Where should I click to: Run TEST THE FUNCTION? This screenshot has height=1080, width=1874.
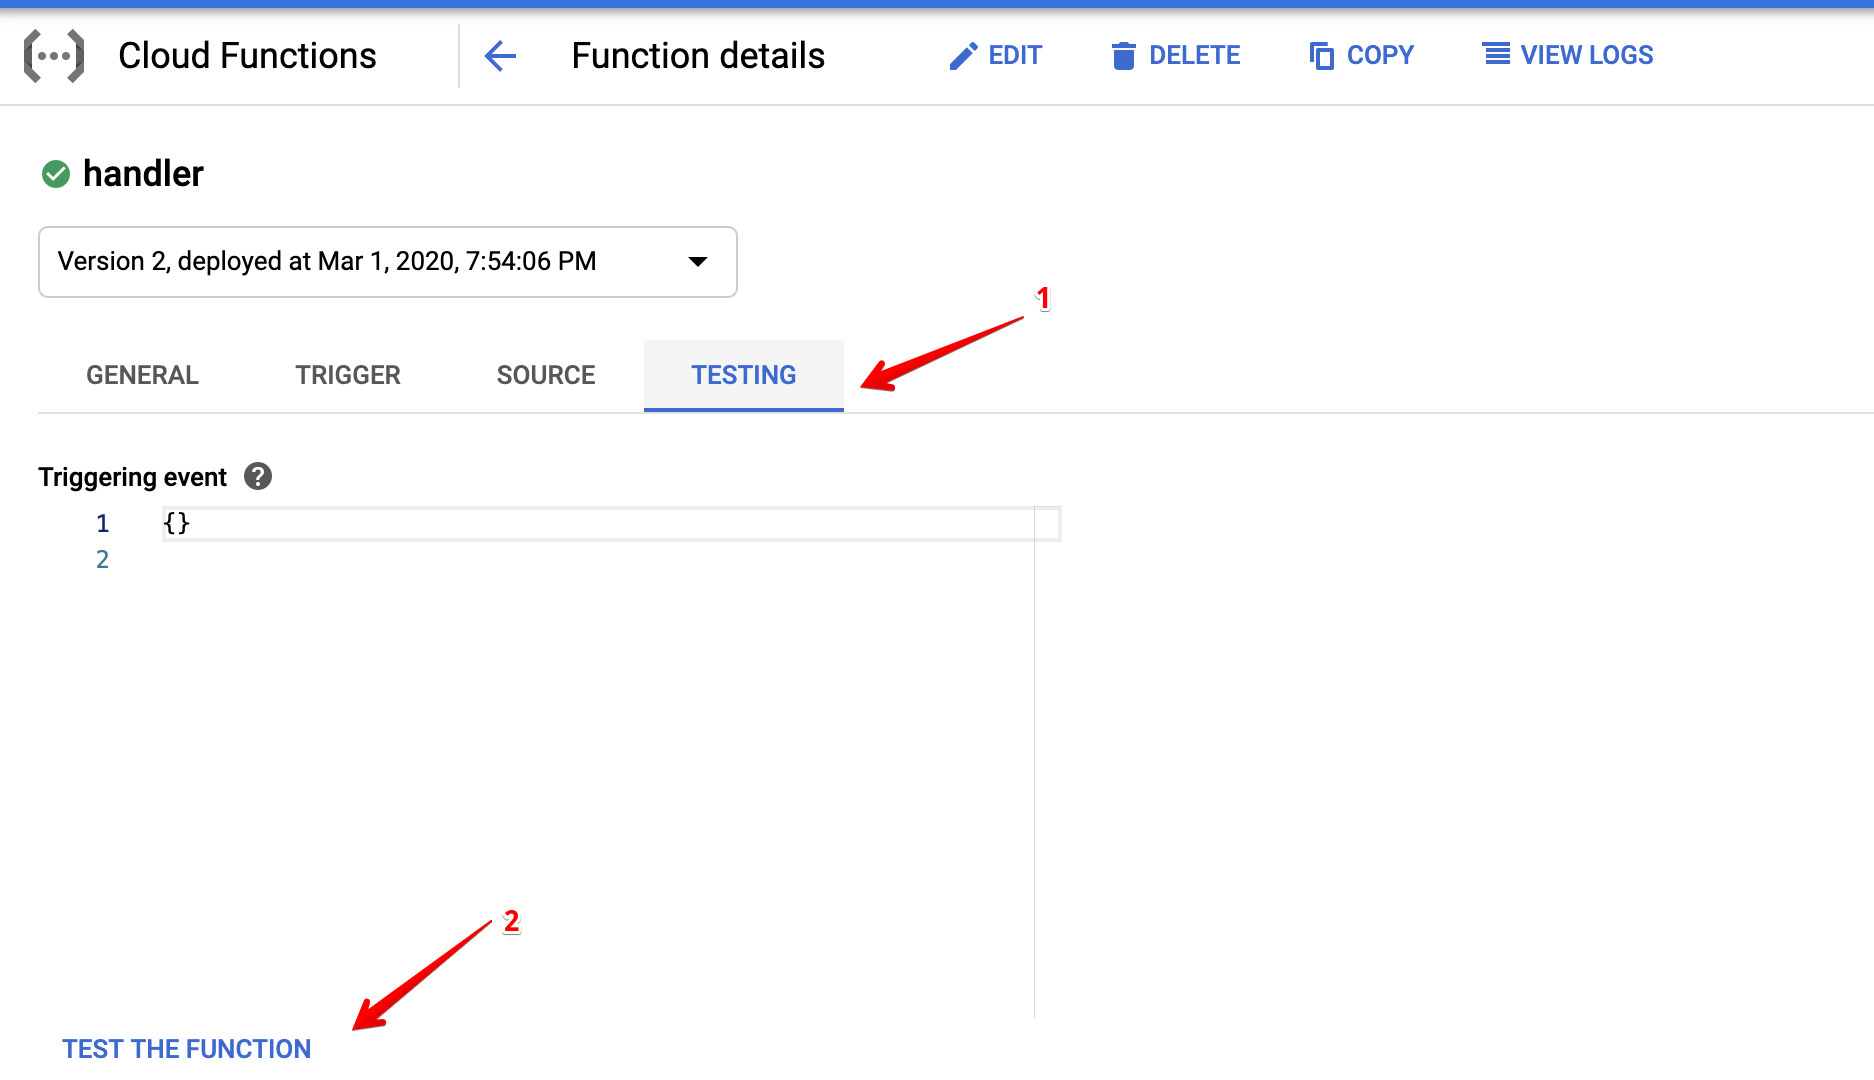tap(186, 1049)
